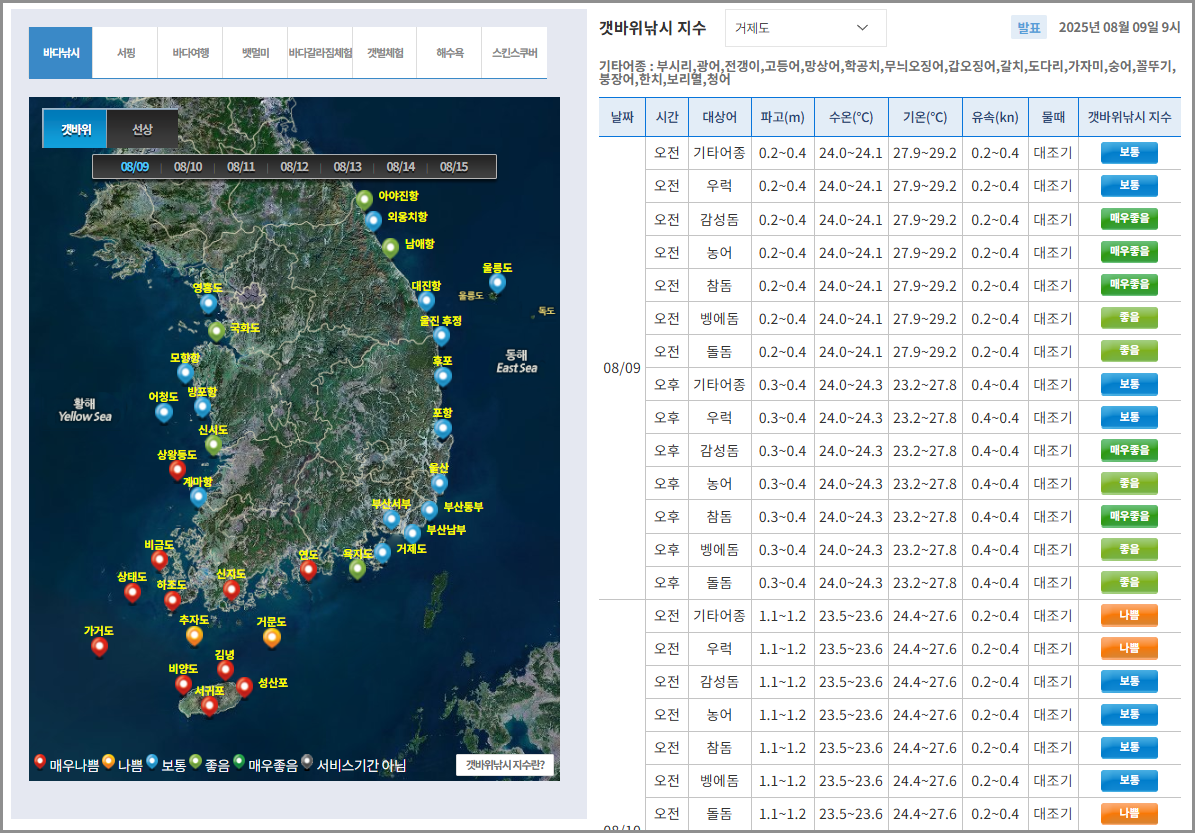1195x833 pixels.
Task: Click the first 매우좋음 index badge for 감성돔
Action: [x=1129, y=219]
